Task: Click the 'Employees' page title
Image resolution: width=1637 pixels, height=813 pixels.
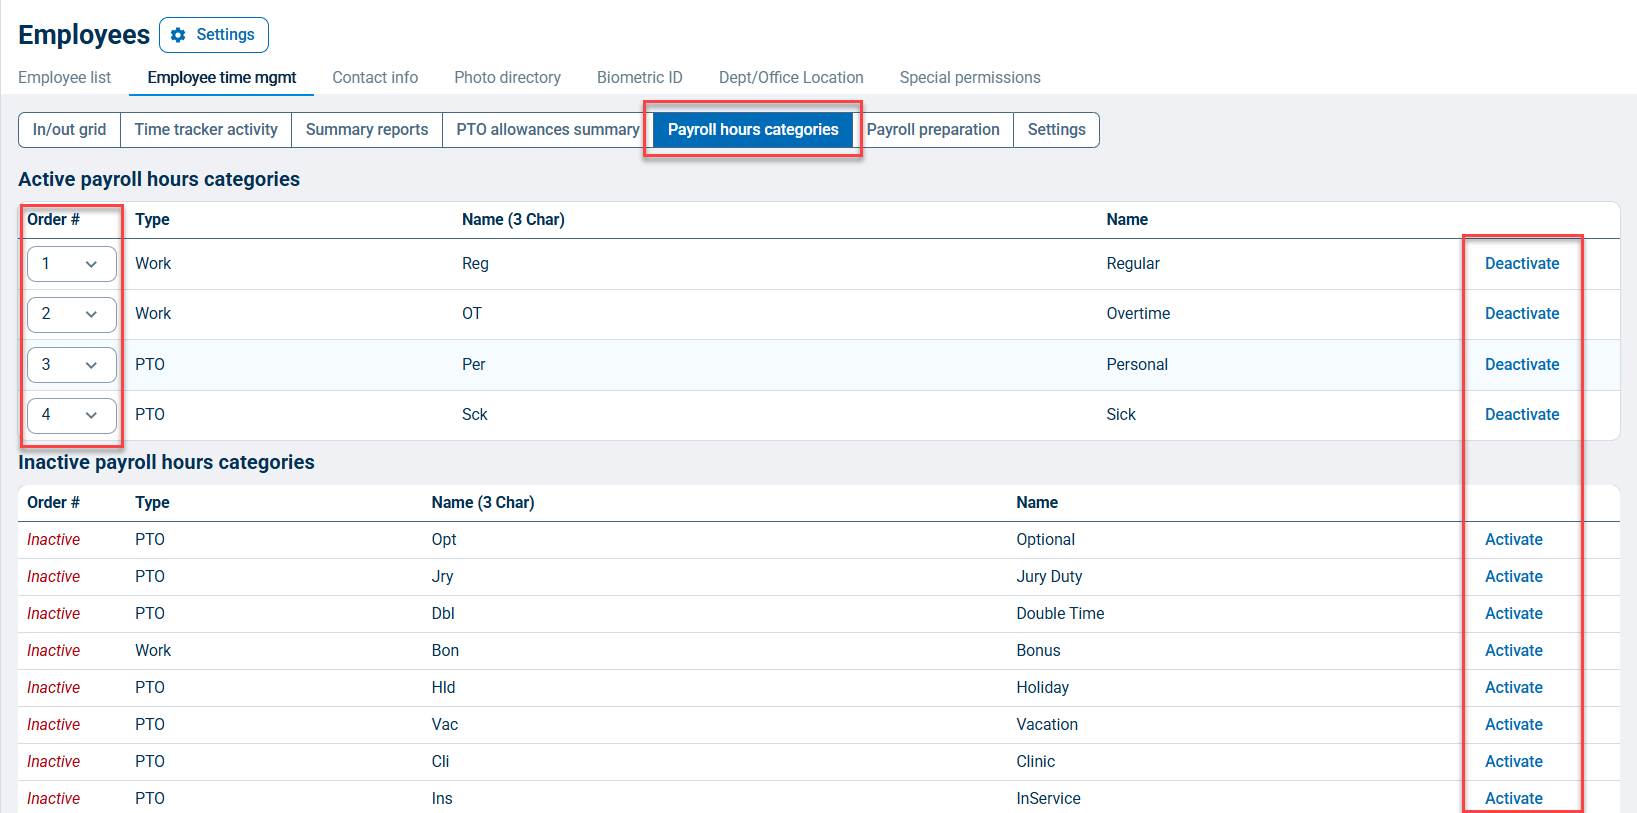Action: pyautogui.click(x=84, y=35)
